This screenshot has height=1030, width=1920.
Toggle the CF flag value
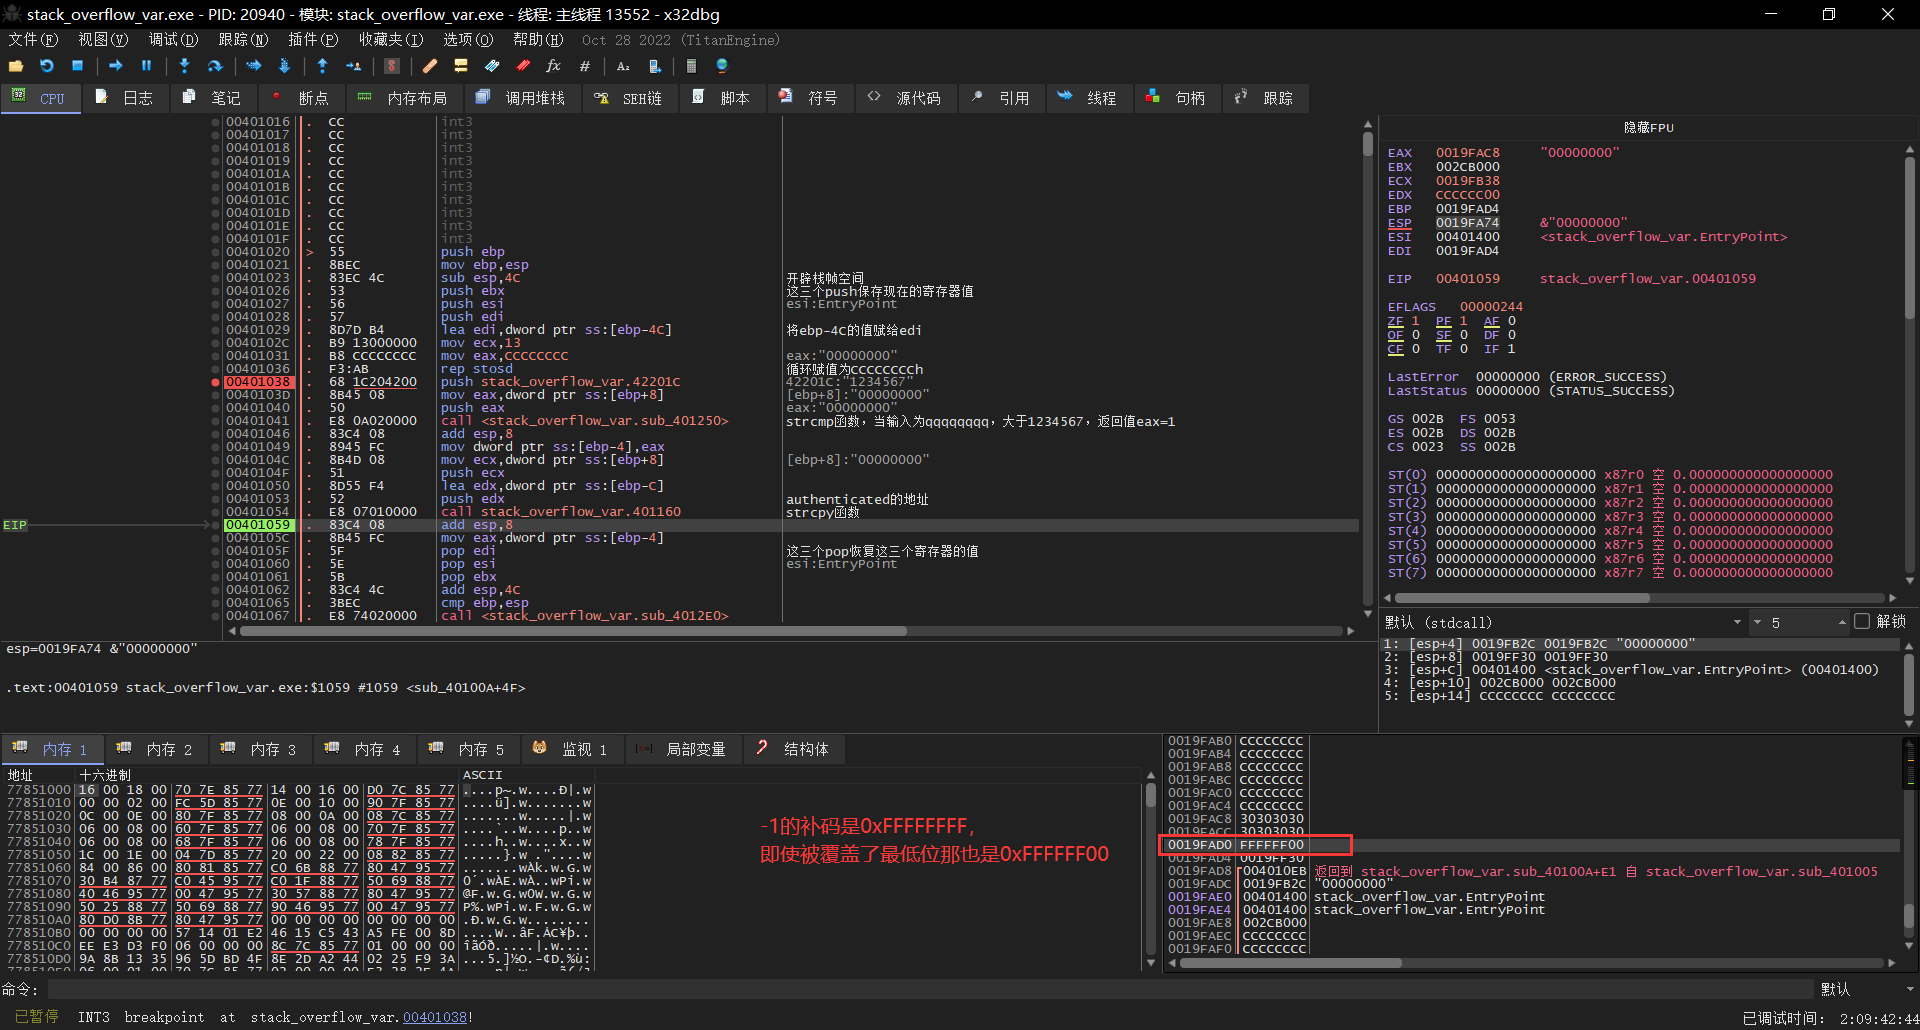pyautogui.click(x=1416, y=349)
